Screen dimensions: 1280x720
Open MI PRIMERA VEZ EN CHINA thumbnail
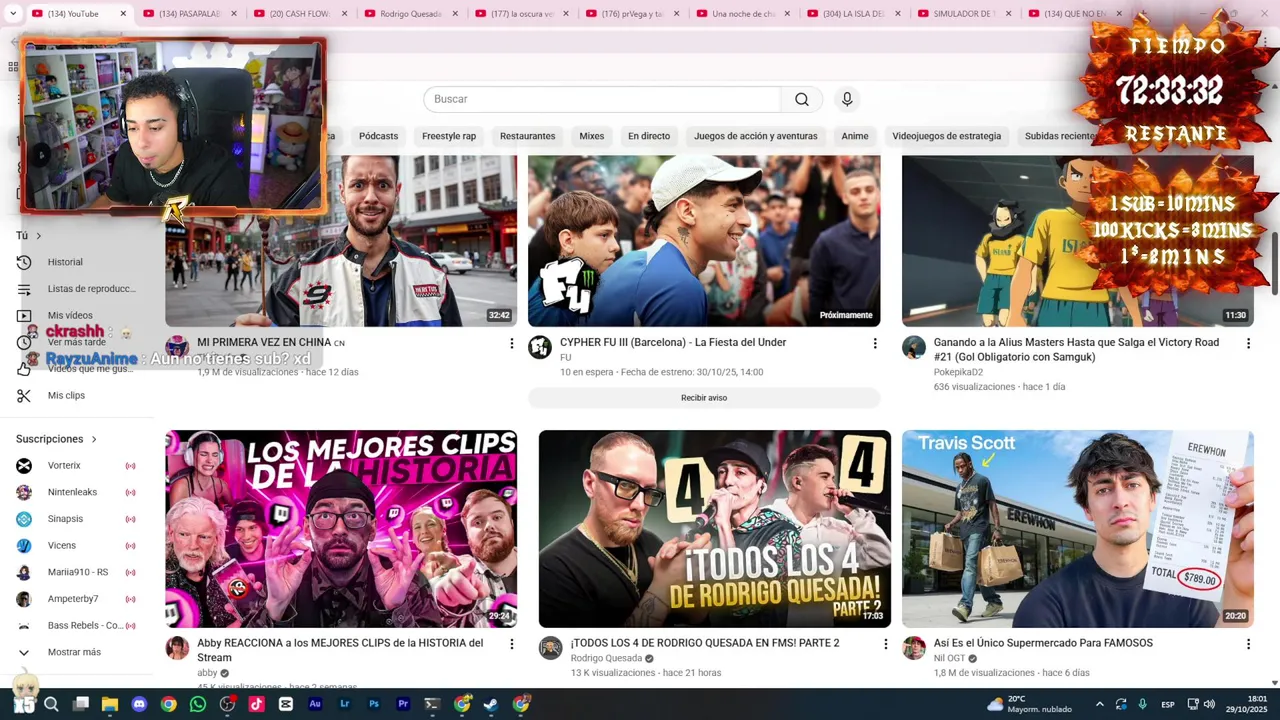(x=341, y=241)
